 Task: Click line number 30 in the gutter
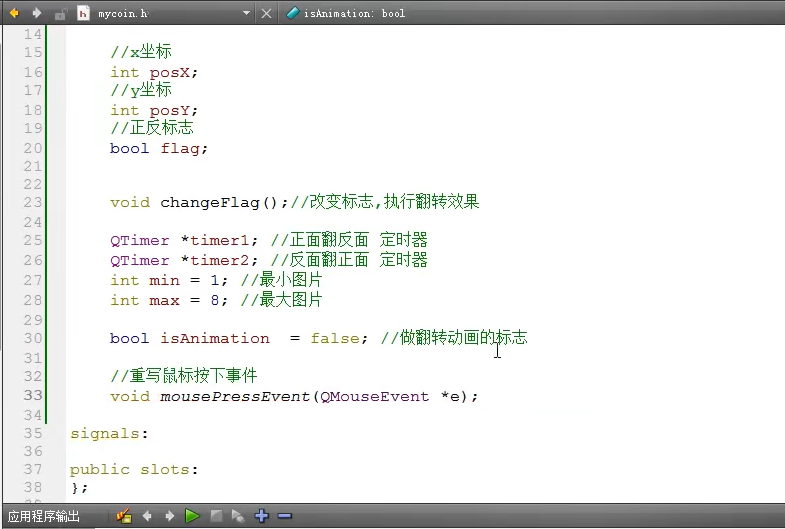click(x=33, y=338)
